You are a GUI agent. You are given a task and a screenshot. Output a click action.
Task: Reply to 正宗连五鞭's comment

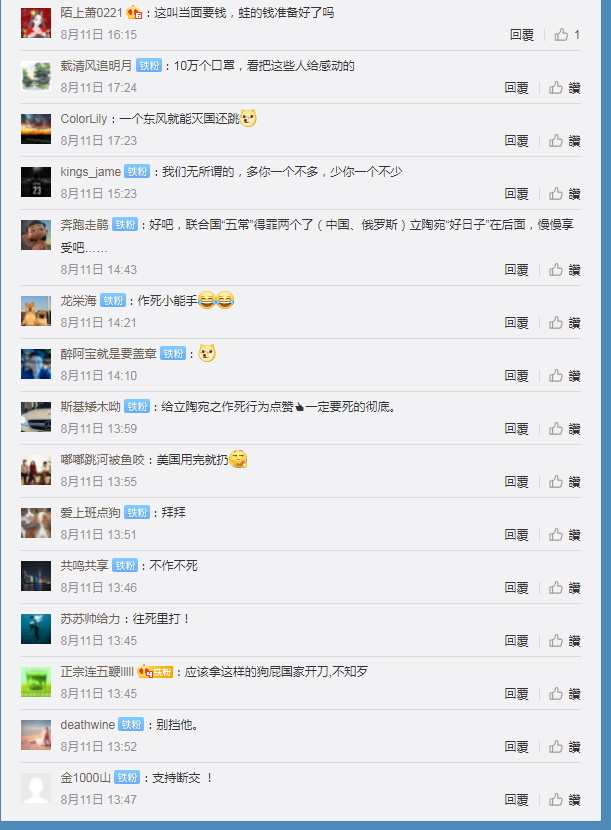516,694
